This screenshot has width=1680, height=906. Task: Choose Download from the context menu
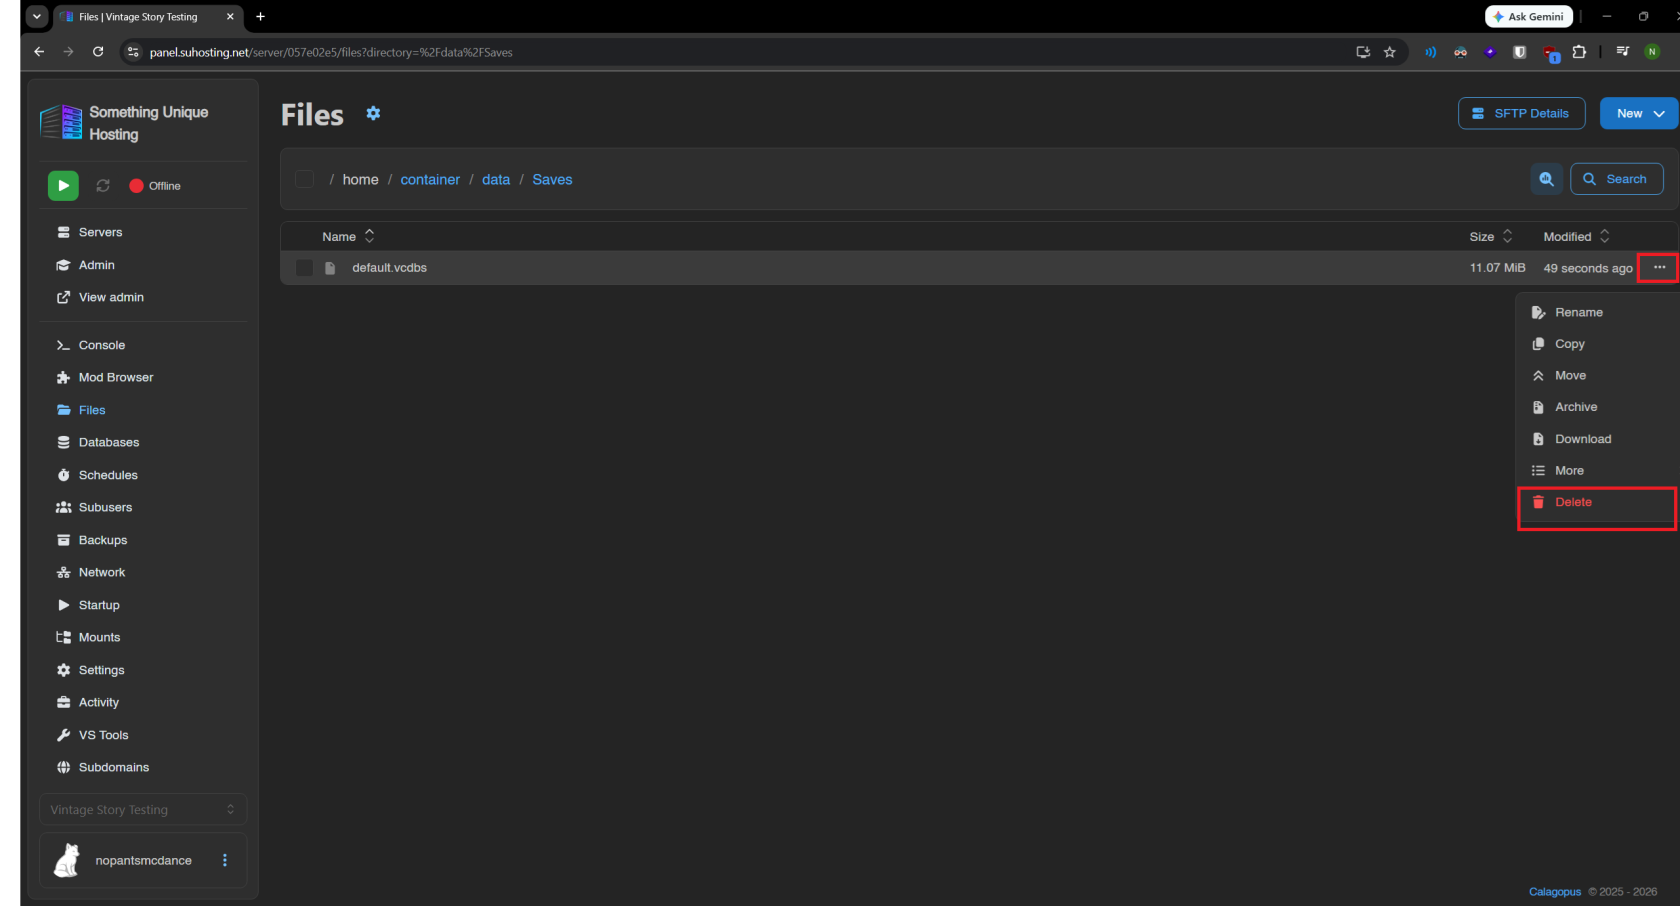coord(1596,439)
